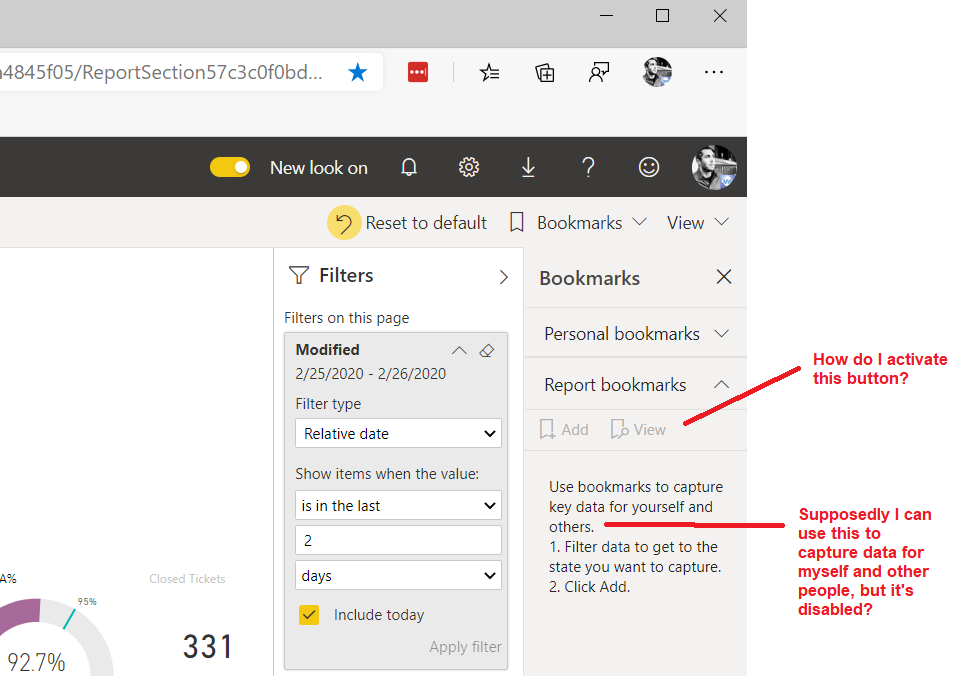Click the Closed Tickets label

pos(188,579)
